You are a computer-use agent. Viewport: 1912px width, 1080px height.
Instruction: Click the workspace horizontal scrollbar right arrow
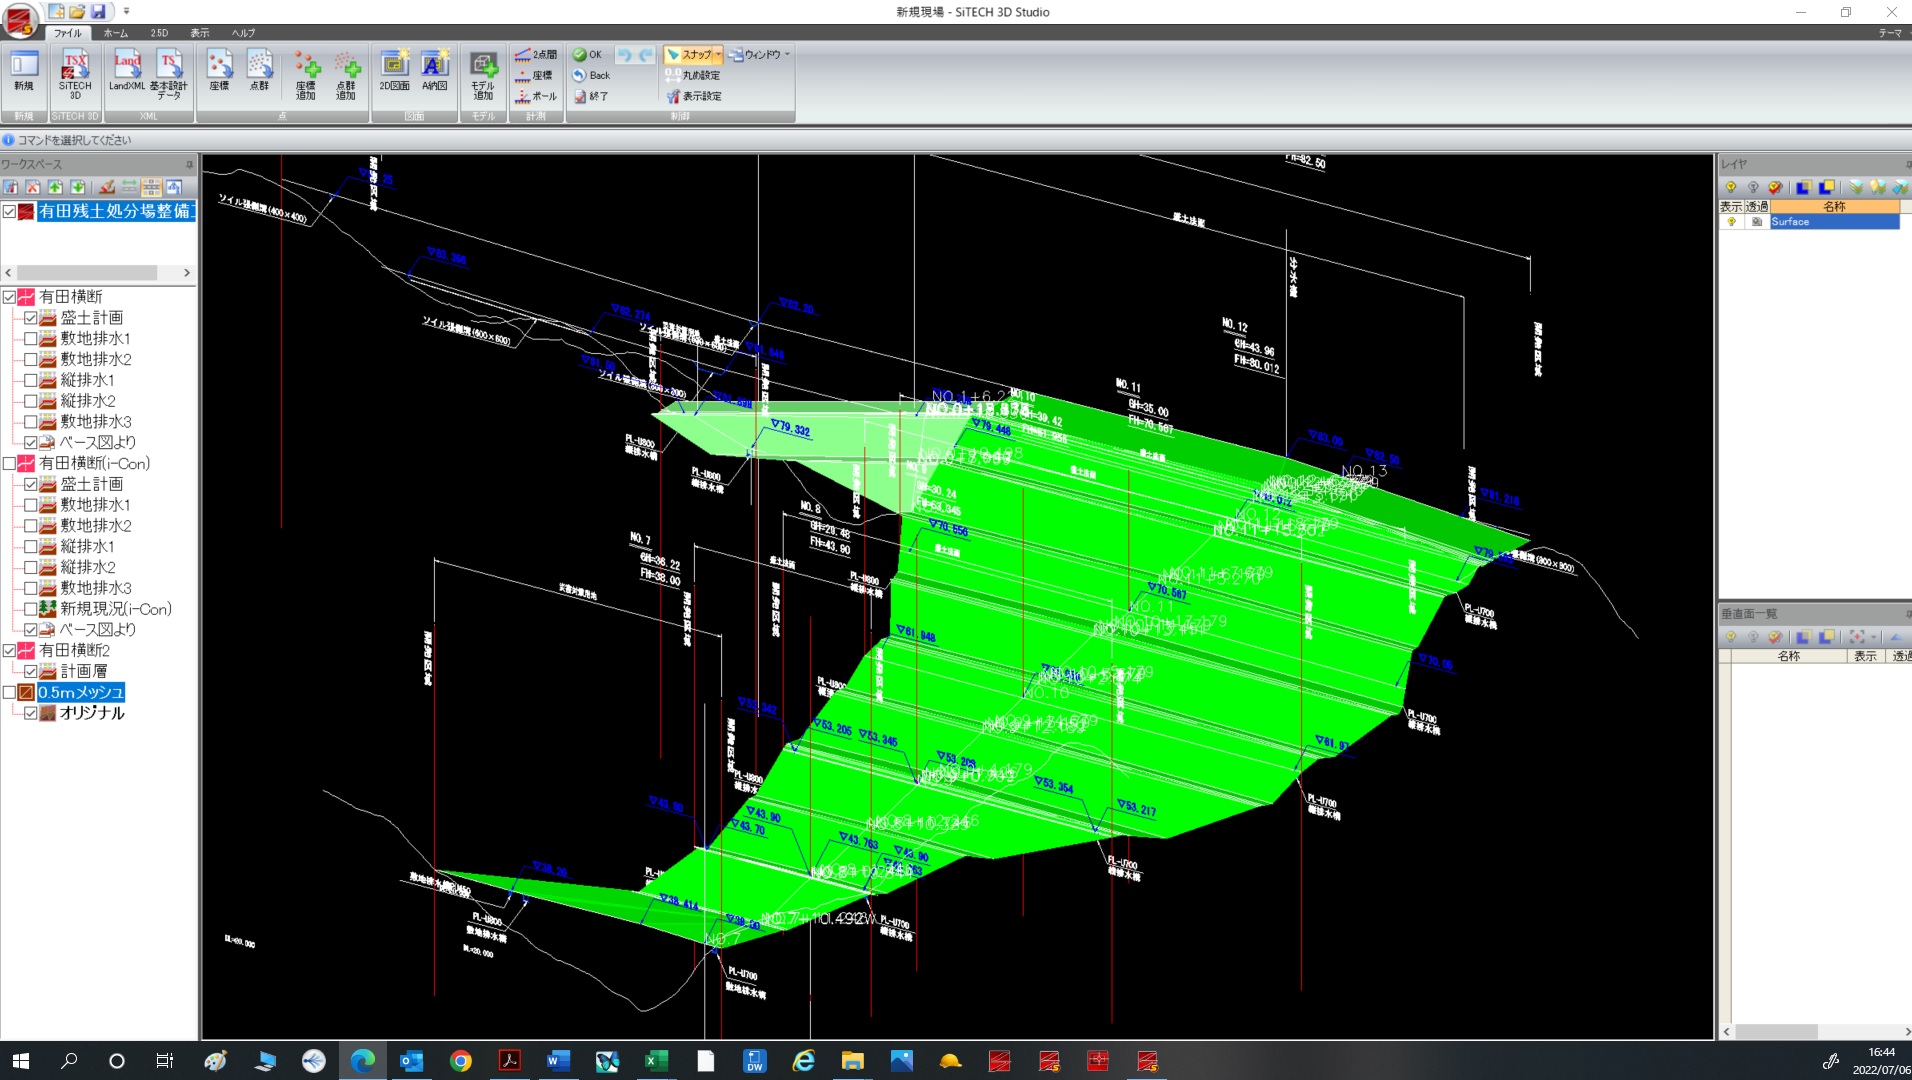pyautogui.click(x=186, y=273)
